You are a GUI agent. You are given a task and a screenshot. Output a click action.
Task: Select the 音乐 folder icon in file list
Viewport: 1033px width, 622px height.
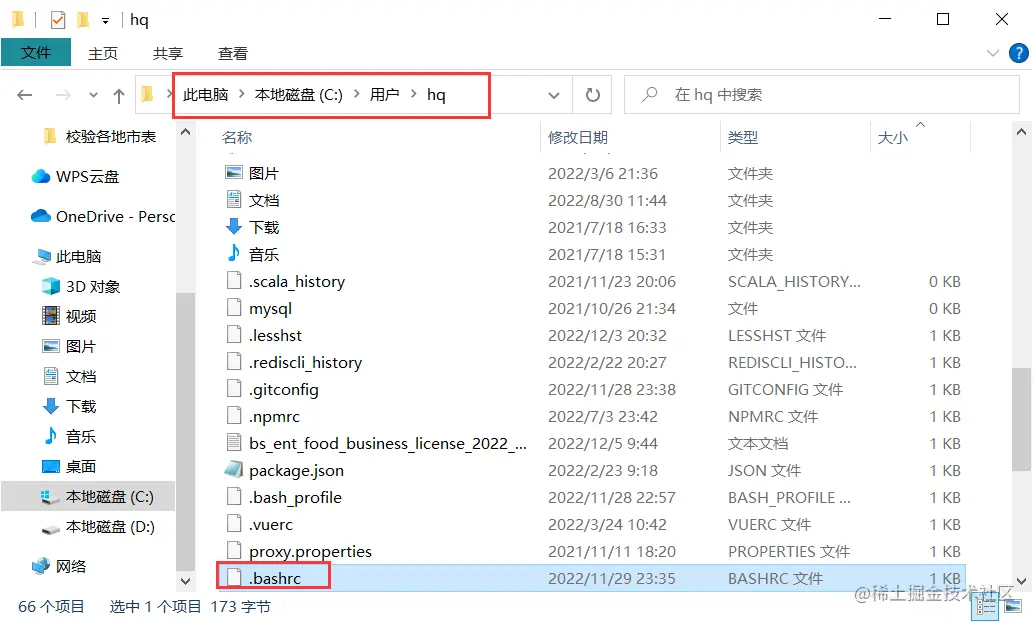(x=234, y=253)
